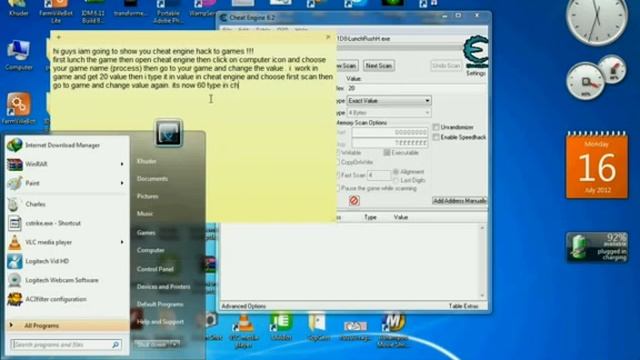Expand the VLC media player submenu arrow
640x360 pixels.
coord(122,242)
